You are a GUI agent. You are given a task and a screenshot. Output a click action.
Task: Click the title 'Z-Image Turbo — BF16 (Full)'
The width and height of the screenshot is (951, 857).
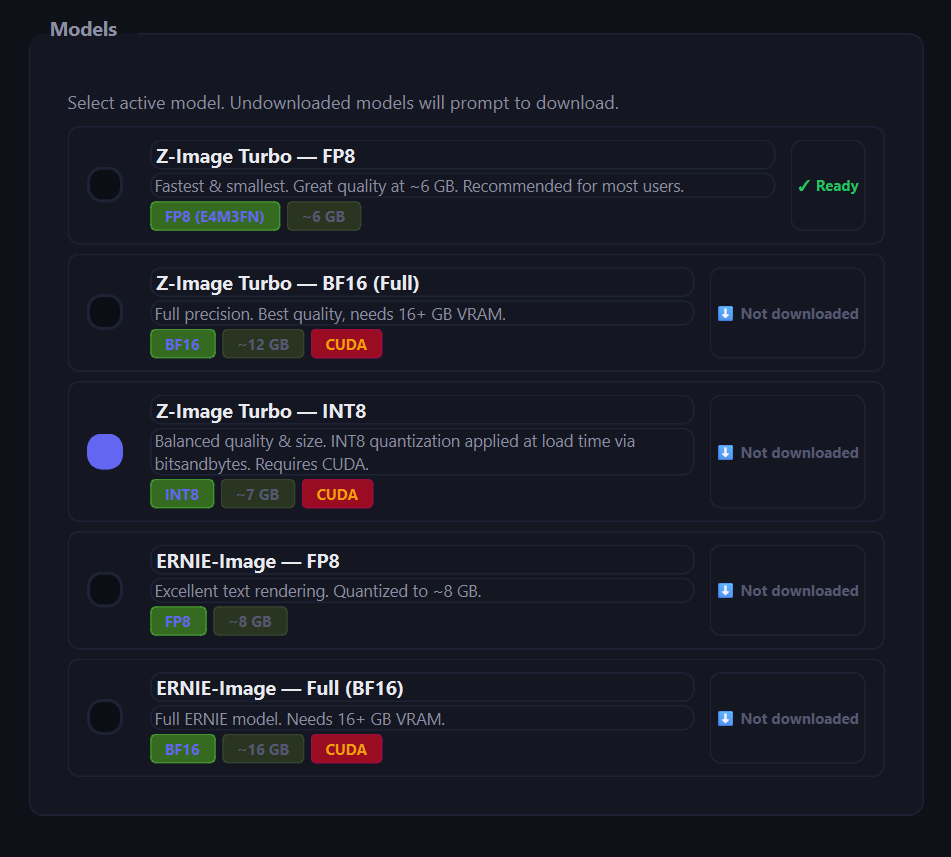(287, 283)
